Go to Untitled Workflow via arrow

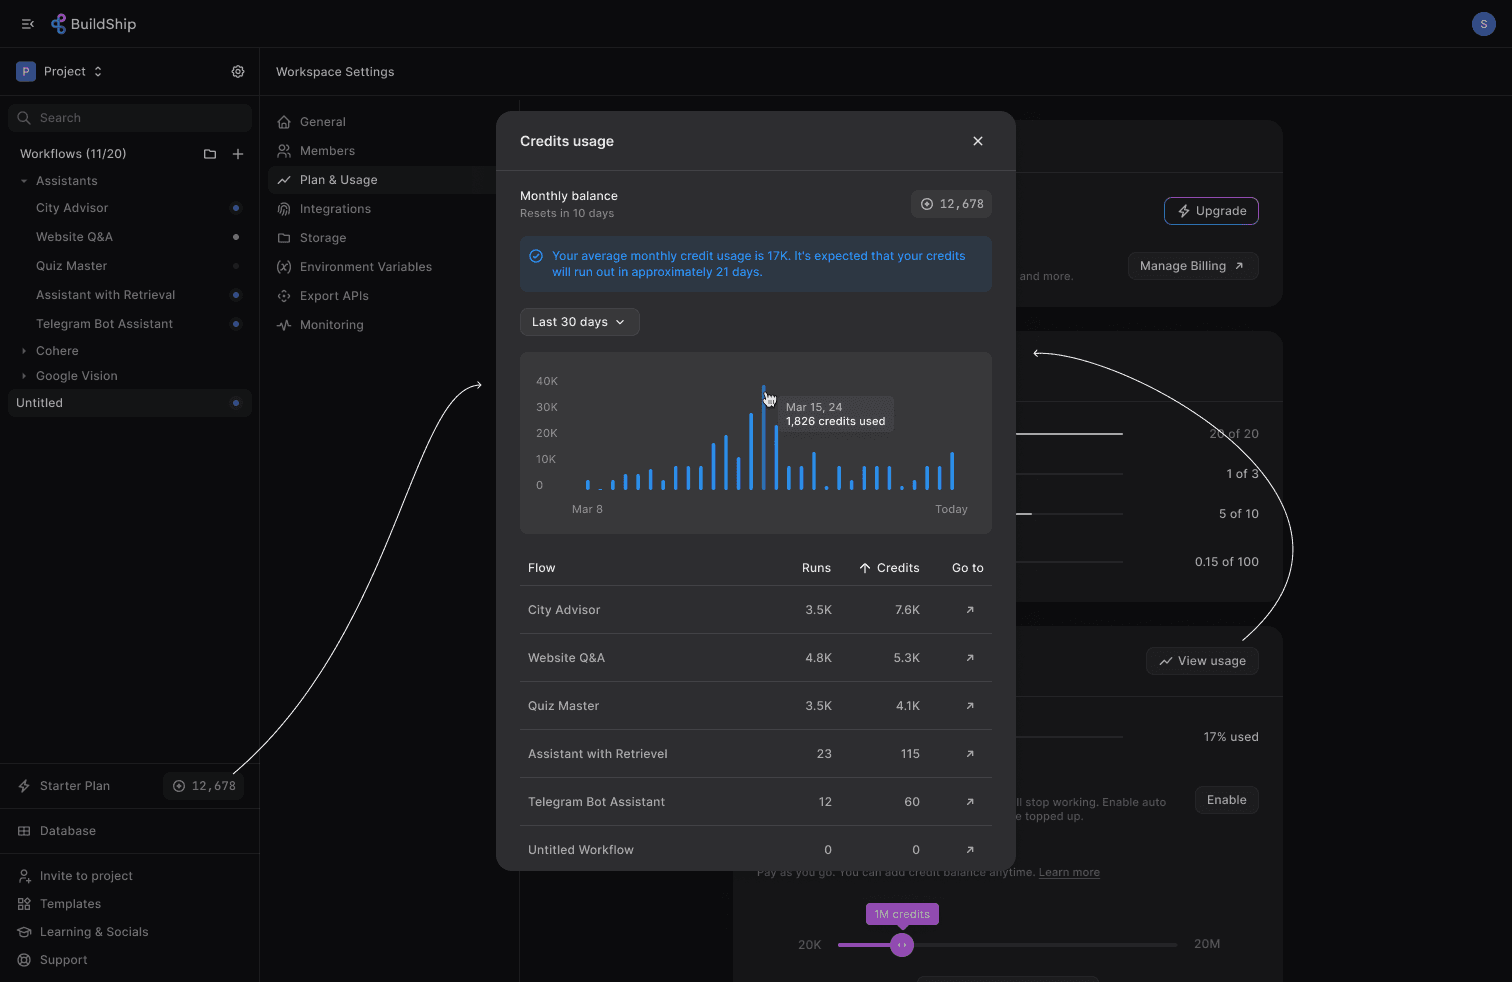point(970,850)
